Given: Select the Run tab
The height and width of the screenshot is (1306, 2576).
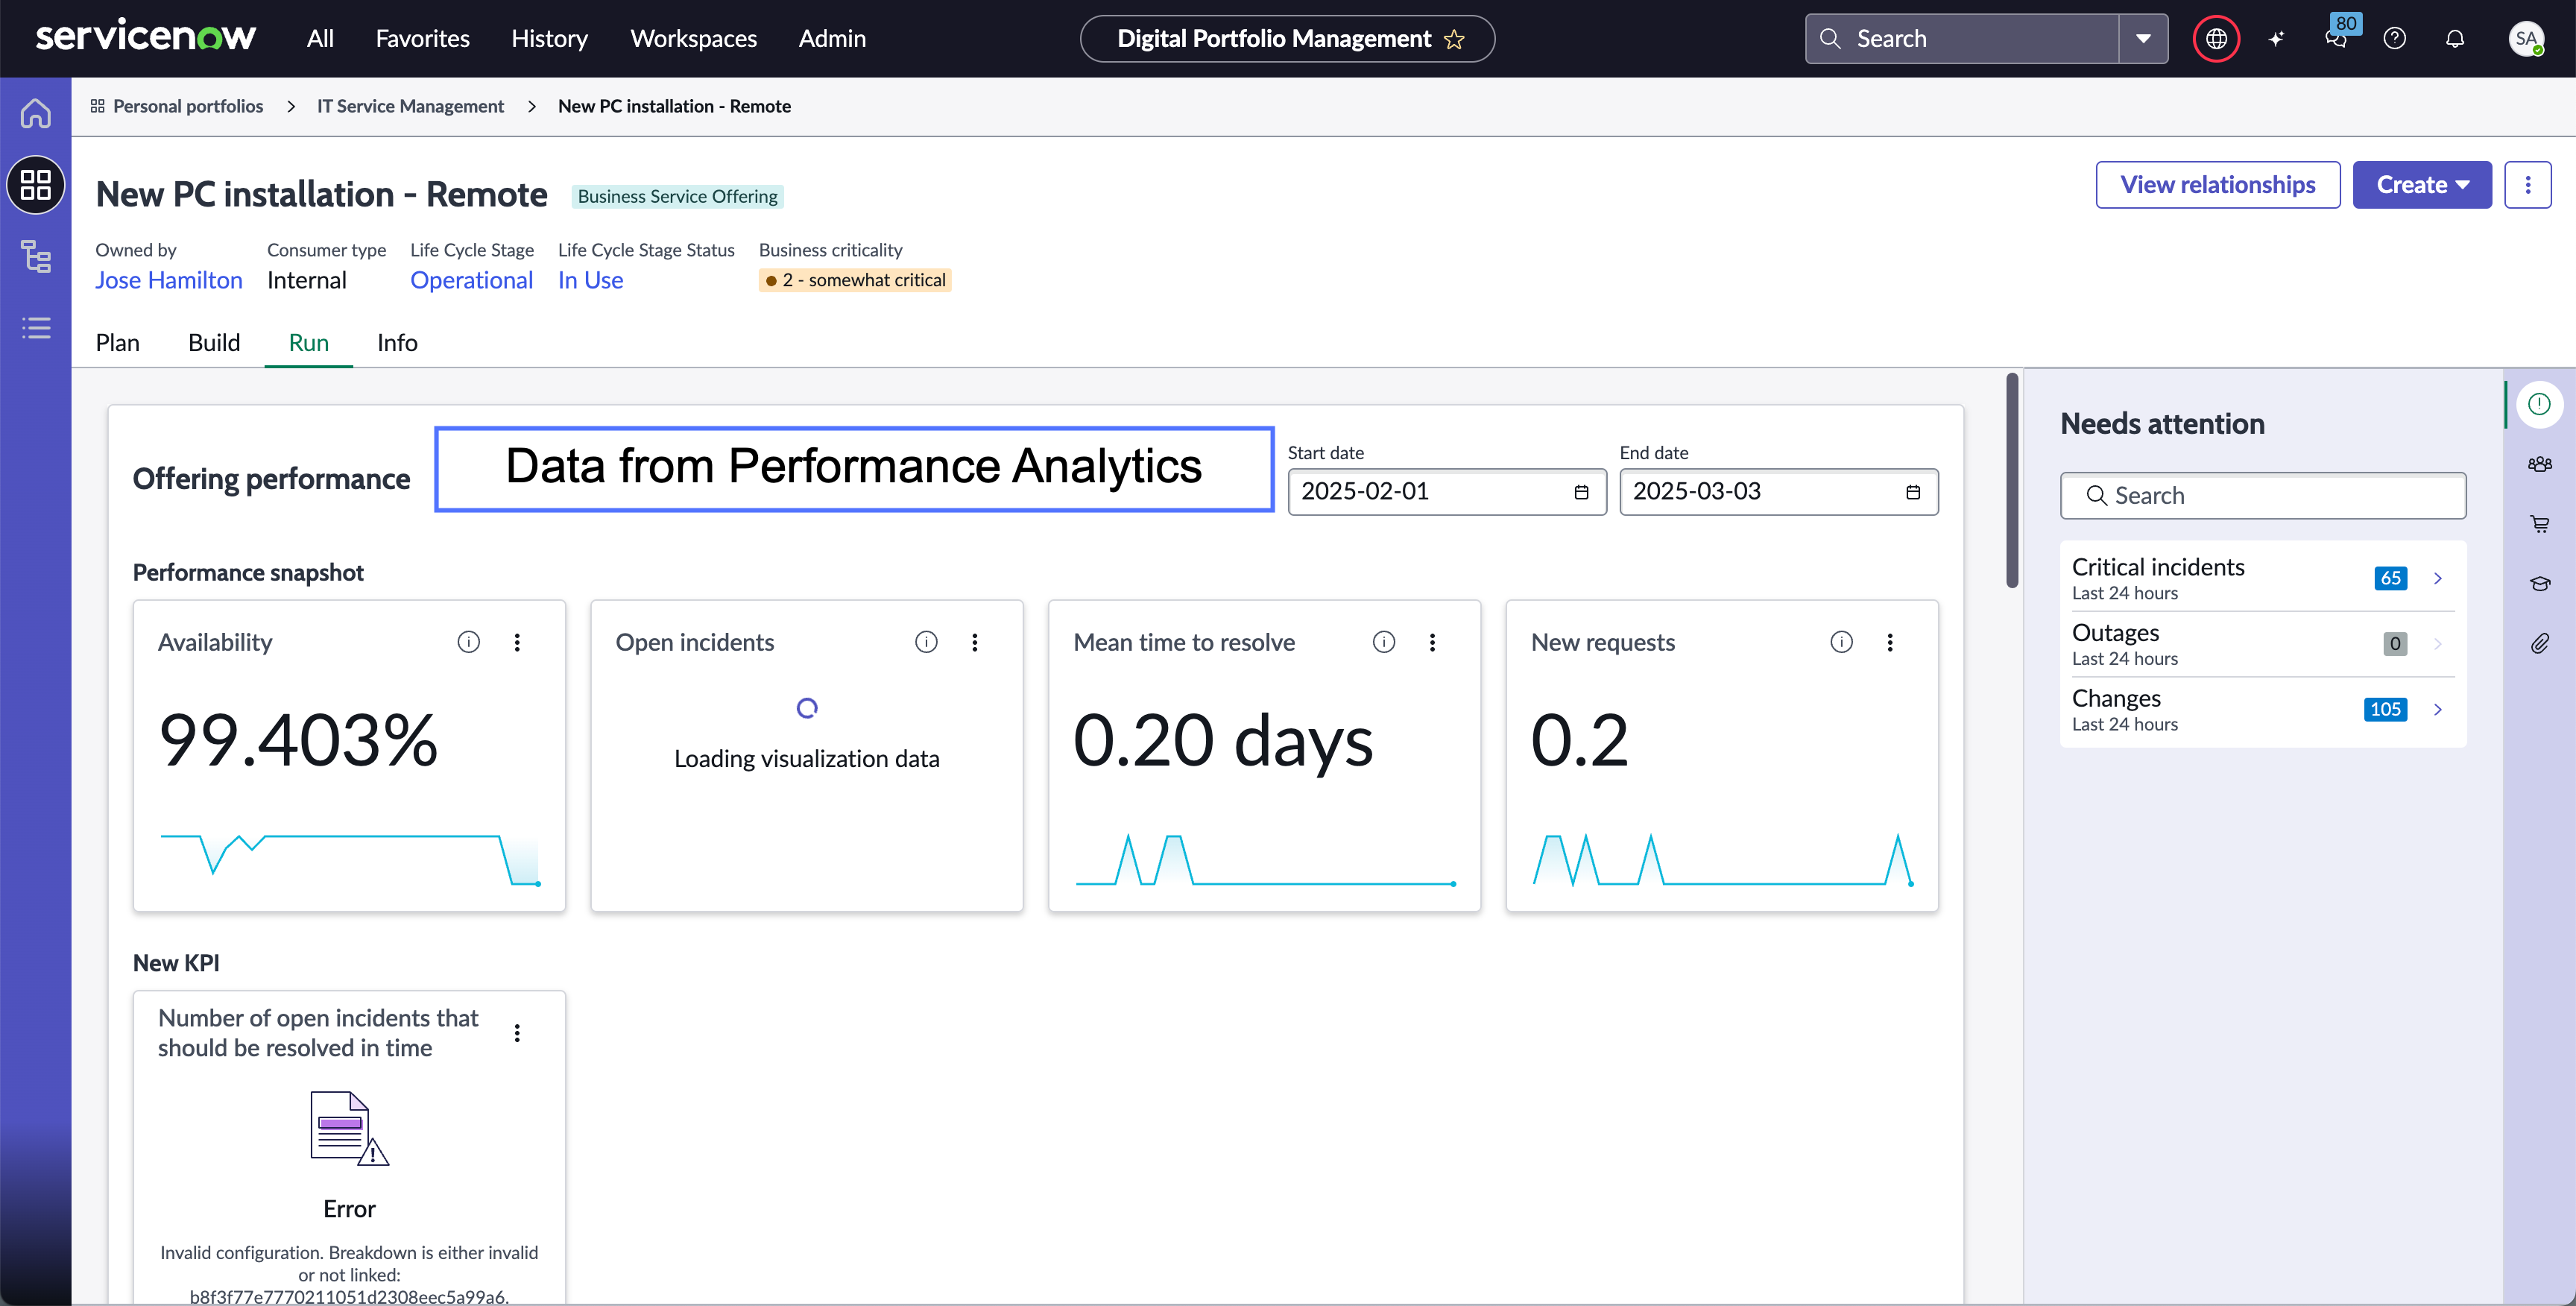Looking at the screenshot, I should [308, 343].
